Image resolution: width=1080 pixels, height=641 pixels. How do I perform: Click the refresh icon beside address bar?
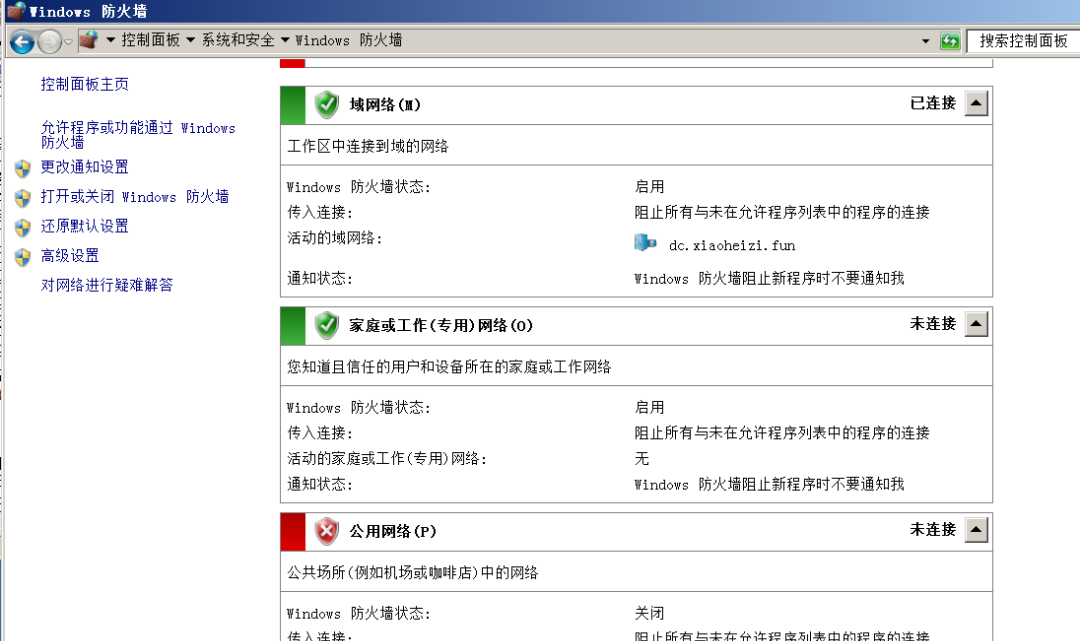pos(950,41)
